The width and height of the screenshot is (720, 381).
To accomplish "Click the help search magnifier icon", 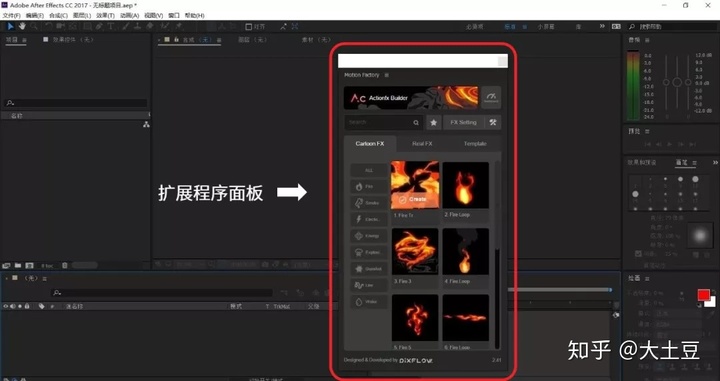I will click(x=632, y=27).
